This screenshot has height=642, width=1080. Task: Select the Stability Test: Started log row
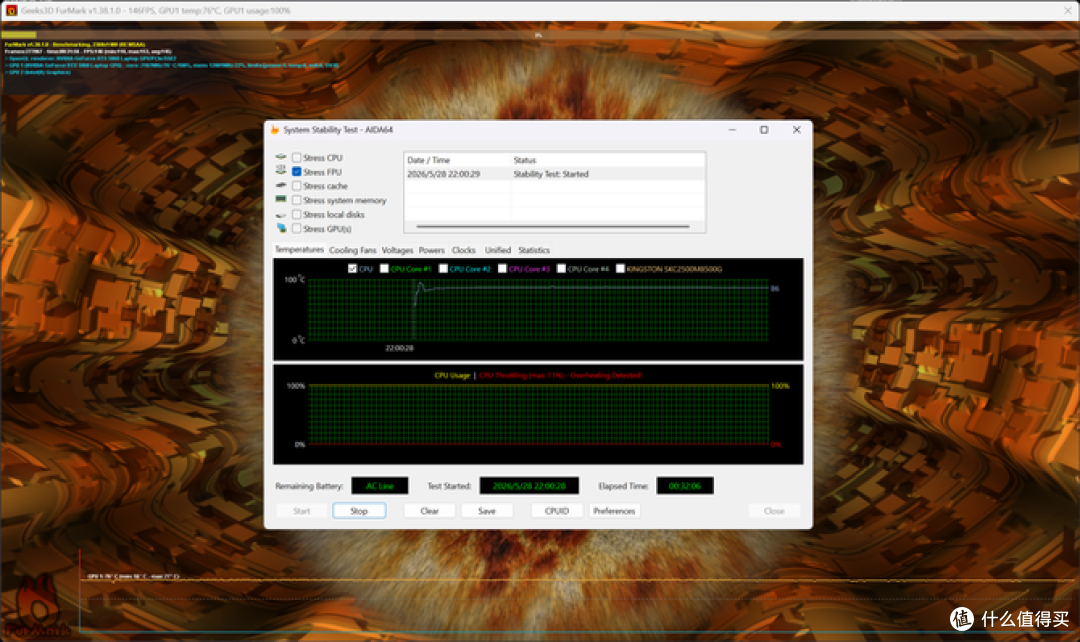click(x=554, y=174)
